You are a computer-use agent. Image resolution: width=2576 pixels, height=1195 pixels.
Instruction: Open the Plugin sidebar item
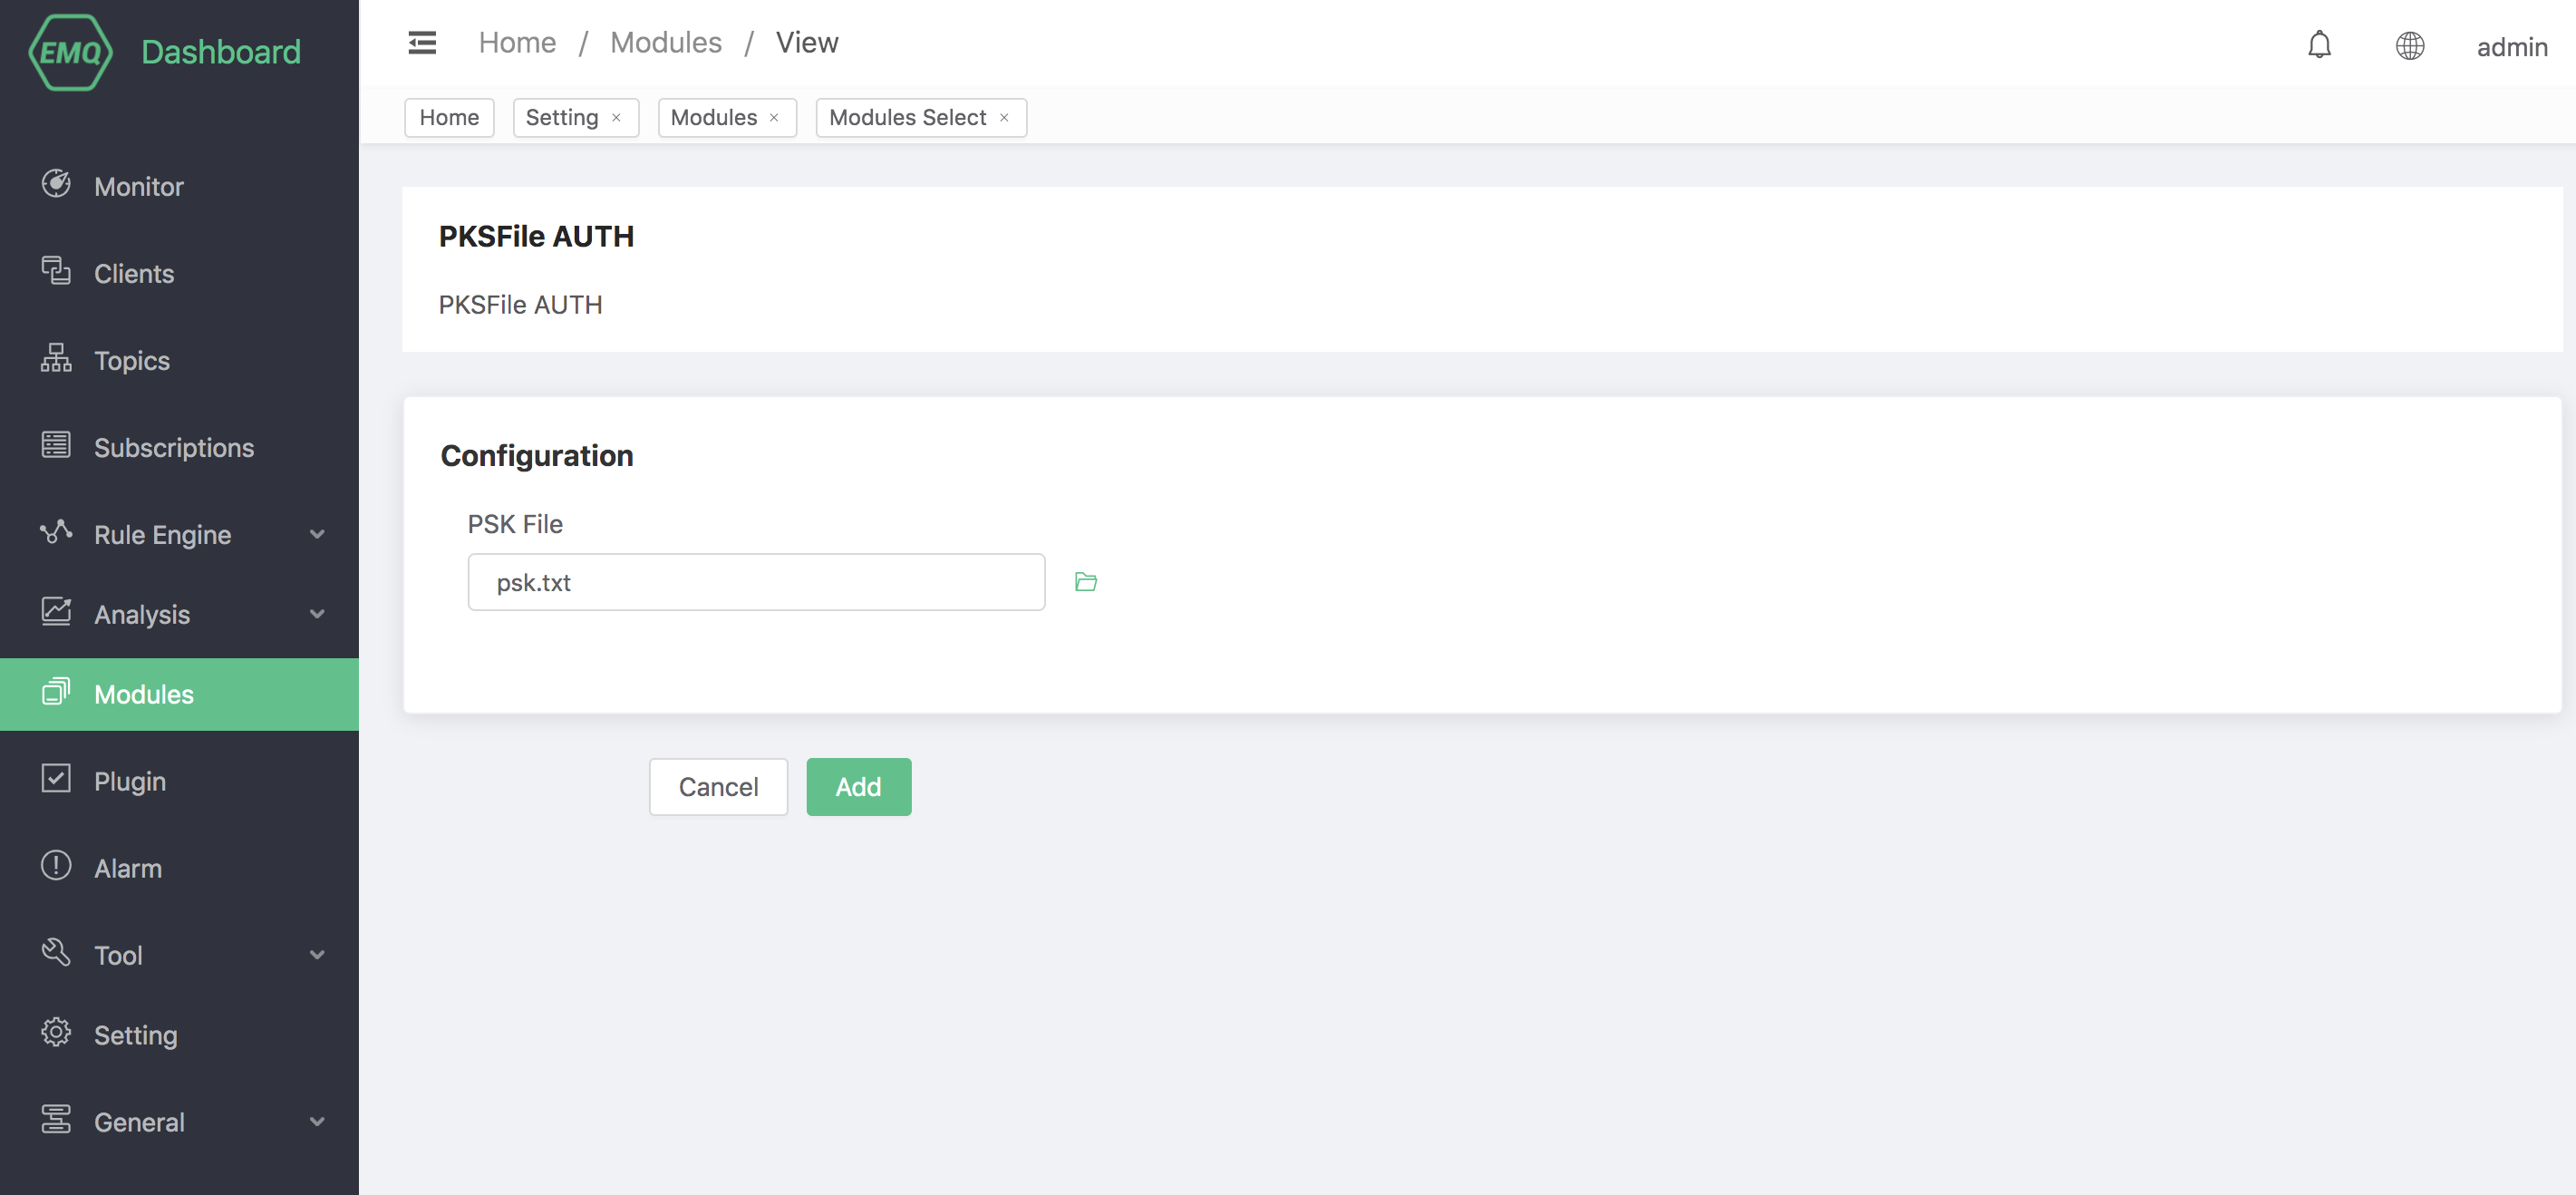tap(129, 781)
